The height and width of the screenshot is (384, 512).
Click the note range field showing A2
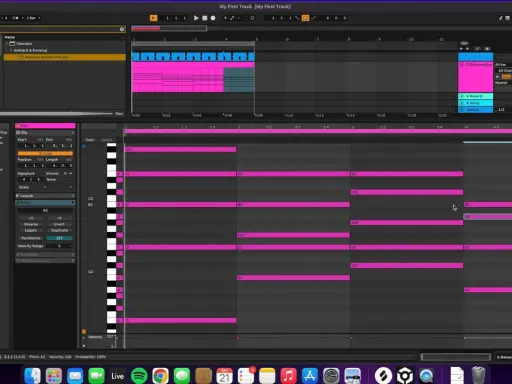(x=45, y=210)
